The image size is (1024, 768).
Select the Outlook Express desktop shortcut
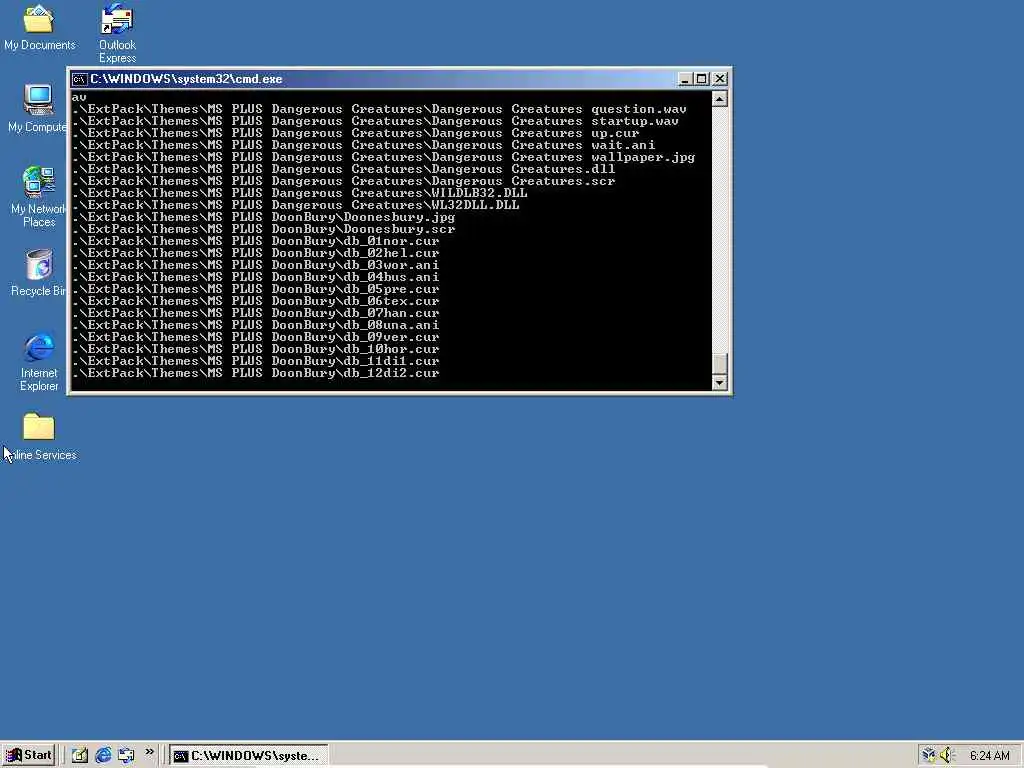(118, 33)
